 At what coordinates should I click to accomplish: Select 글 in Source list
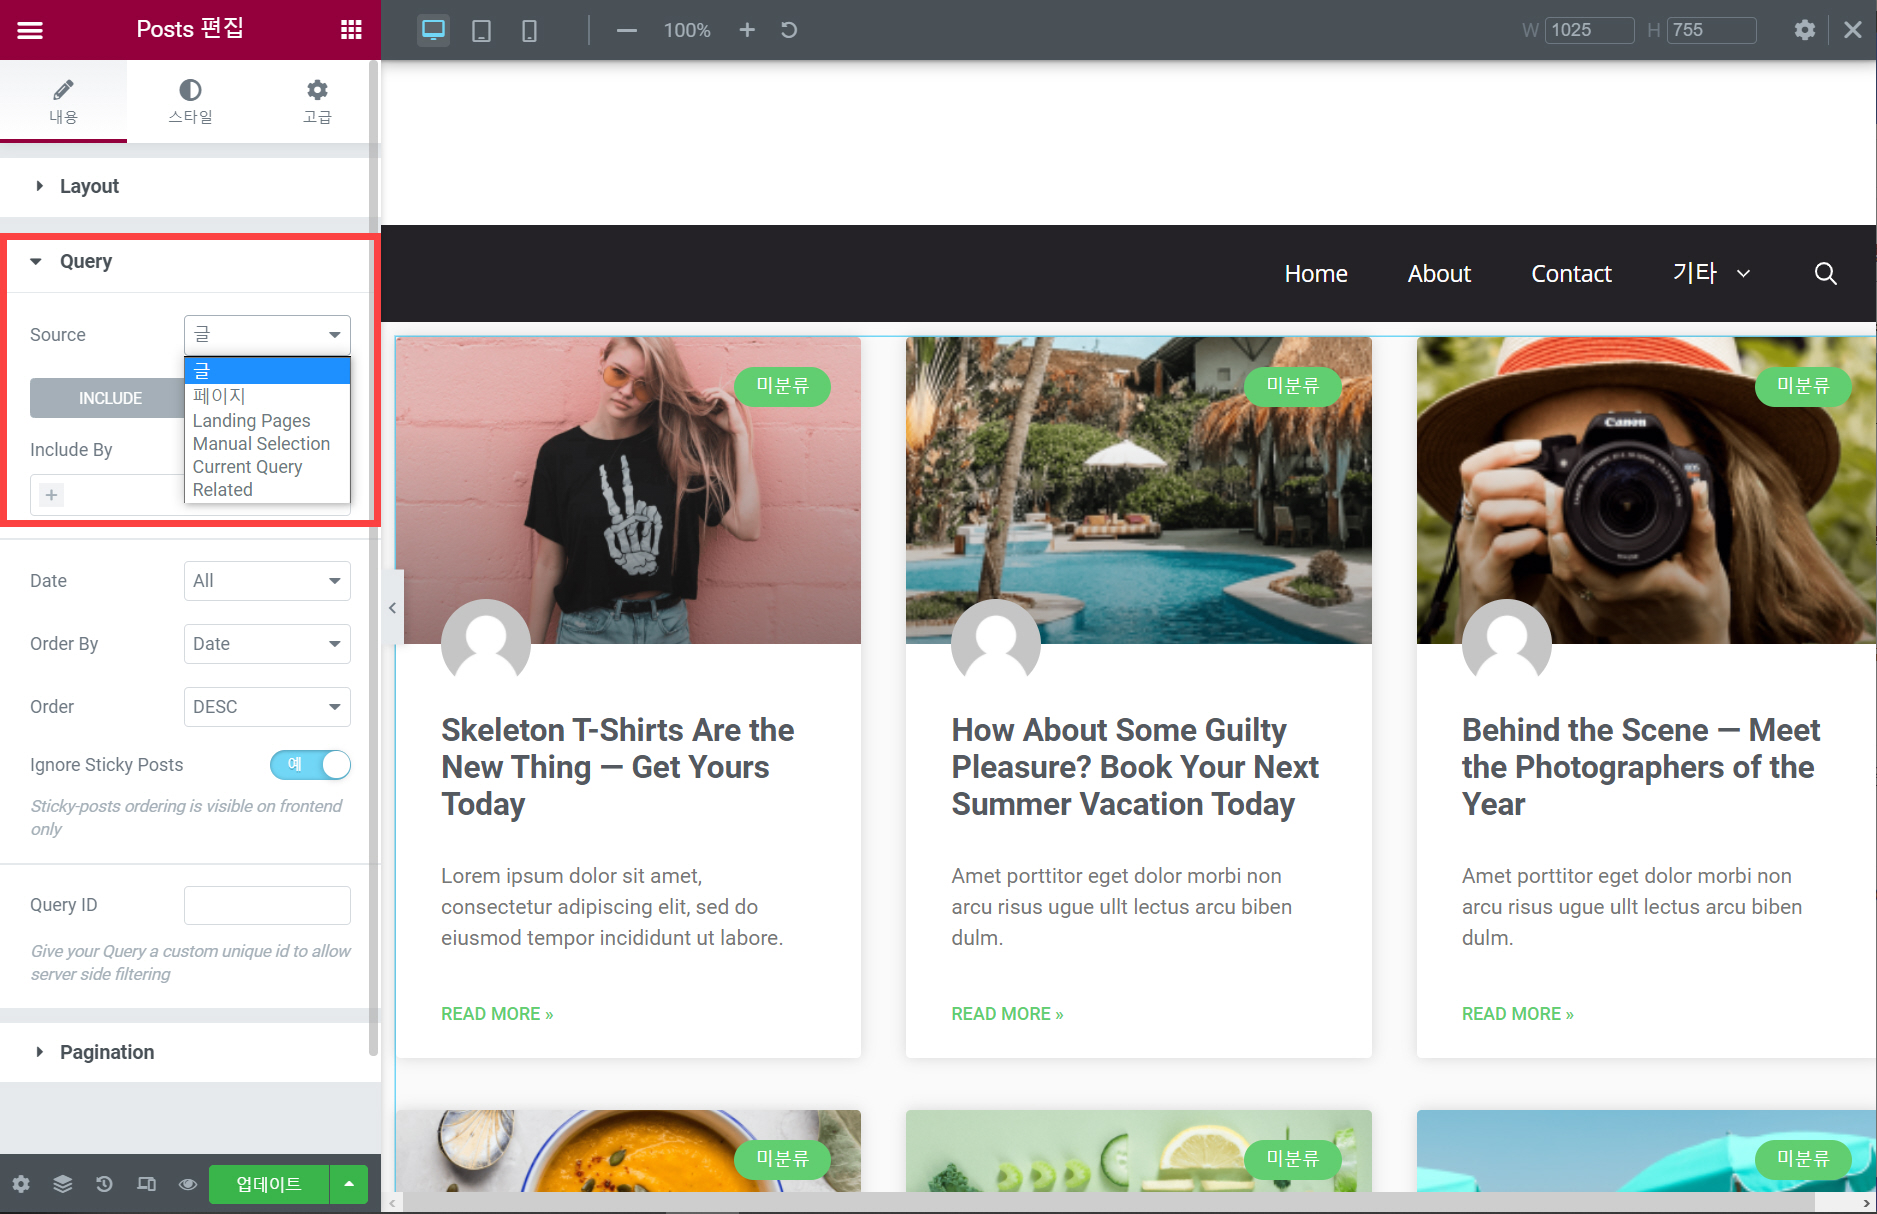point(267,371)
